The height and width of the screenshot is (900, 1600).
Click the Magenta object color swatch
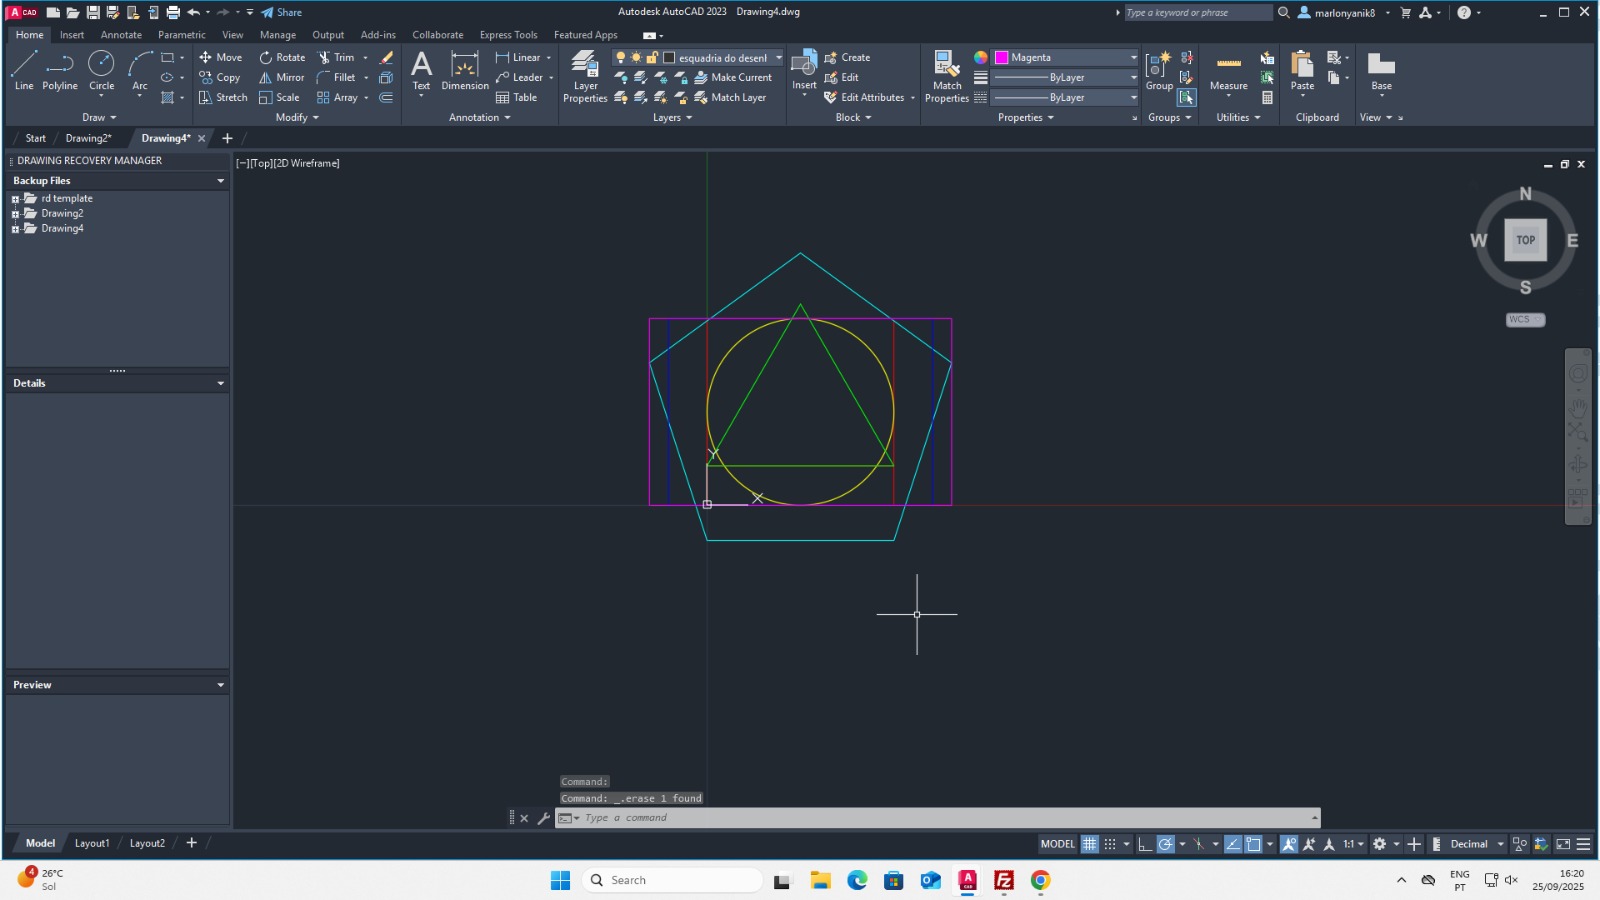click(1001, 58)
